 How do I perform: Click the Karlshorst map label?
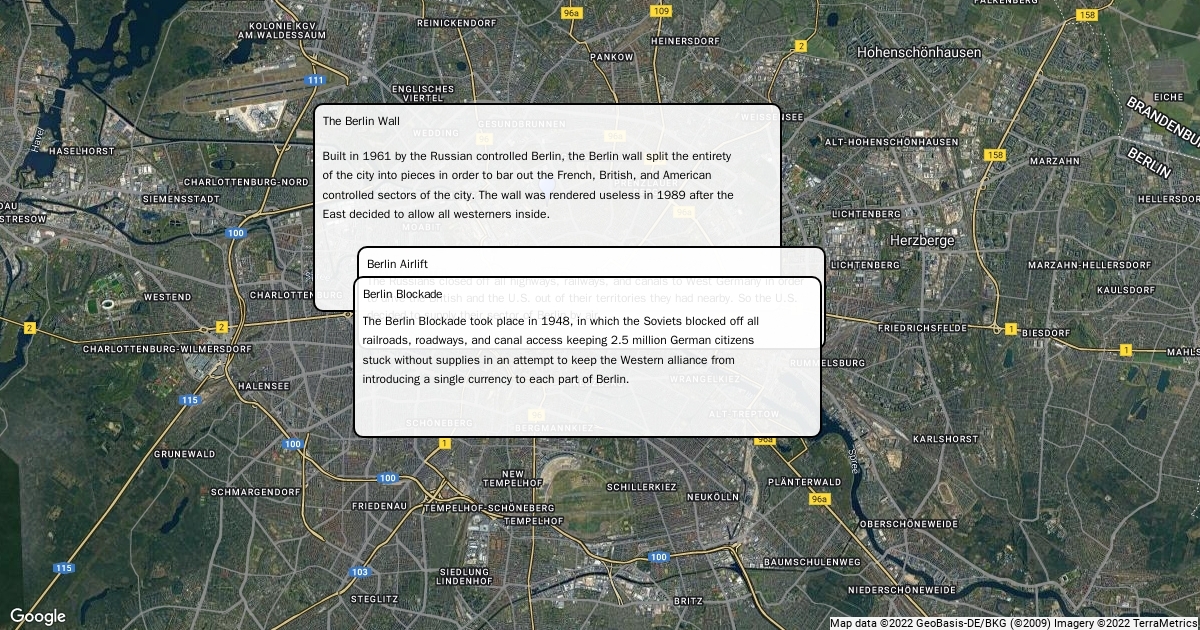click(x=946, y=439)
